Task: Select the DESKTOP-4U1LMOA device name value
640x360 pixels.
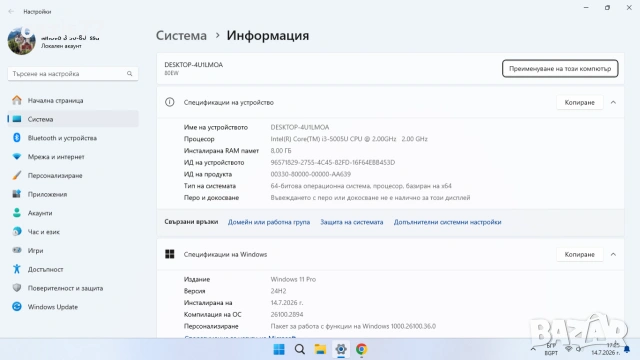Action: pos(300,127)
